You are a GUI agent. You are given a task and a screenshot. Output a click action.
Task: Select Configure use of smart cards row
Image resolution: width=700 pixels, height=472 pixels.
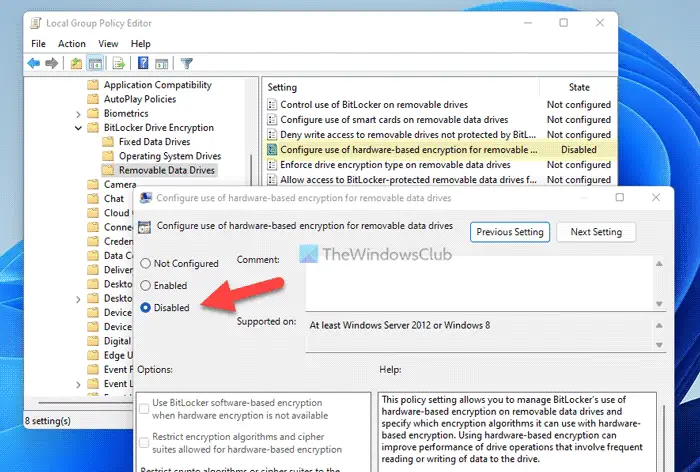pos(440,120)
